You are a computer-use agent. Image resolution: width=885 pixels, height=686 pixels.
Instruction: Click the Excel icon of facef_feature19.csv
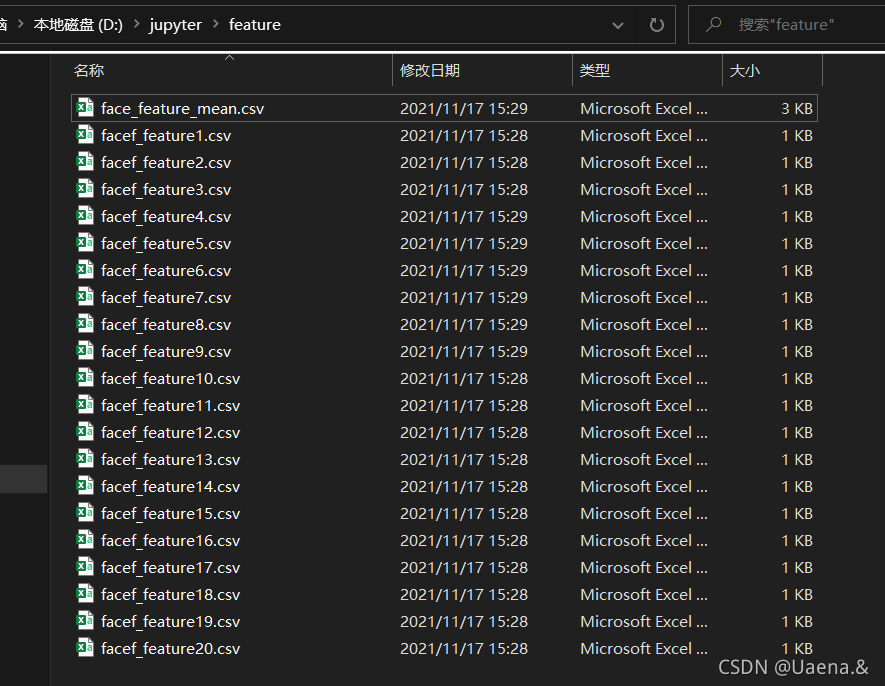85,621
